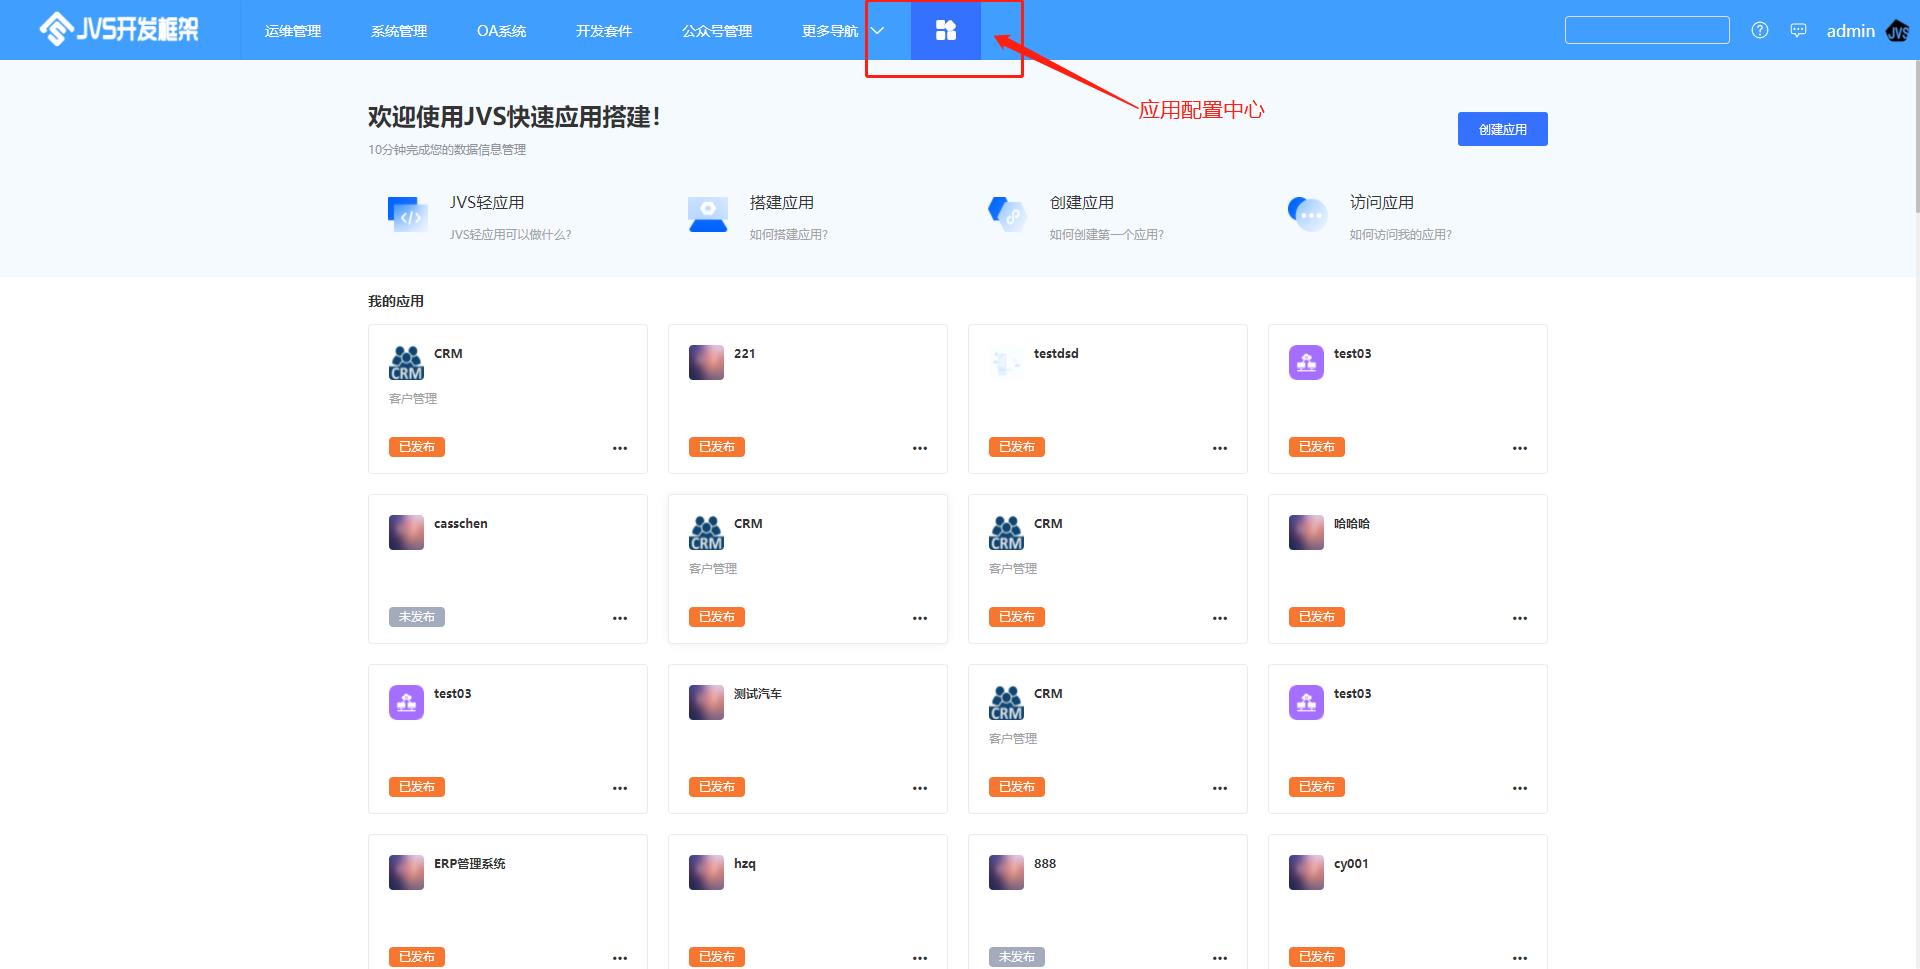Click the 创建应用 link-shaped icon
This screenshot has width=1920, height=969.
point(1007,213)
